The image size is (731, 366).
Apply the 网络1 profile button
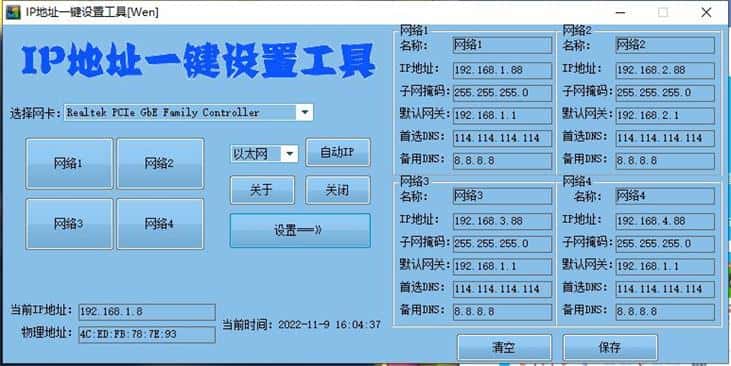coord(69,164)
